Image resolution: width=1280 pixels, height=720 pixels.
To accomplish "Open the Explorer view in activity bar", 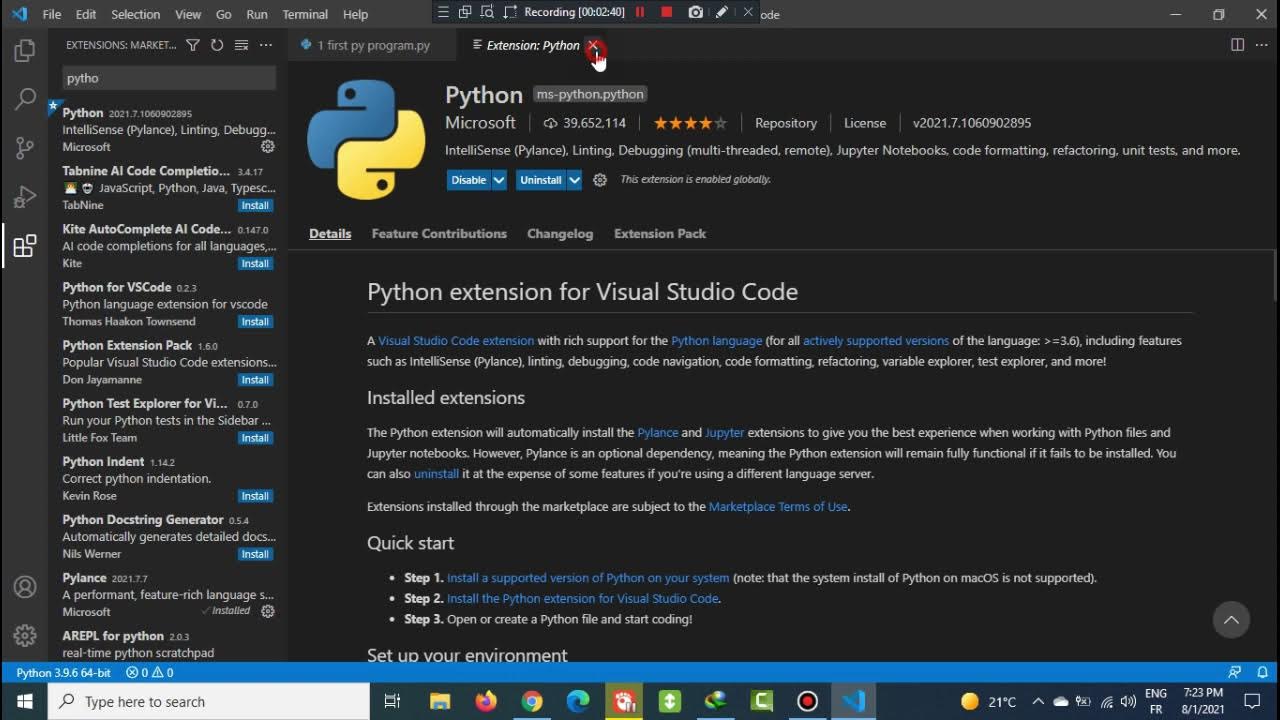I will tap(25, 50).
